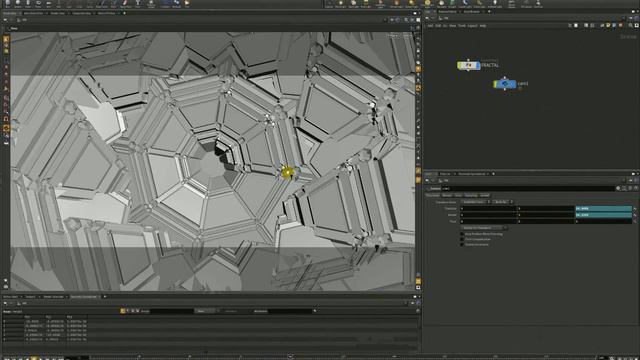Toggle the Enable Constraints checkbox
This screenshot has width=640, height=360.
click(462, 244)
